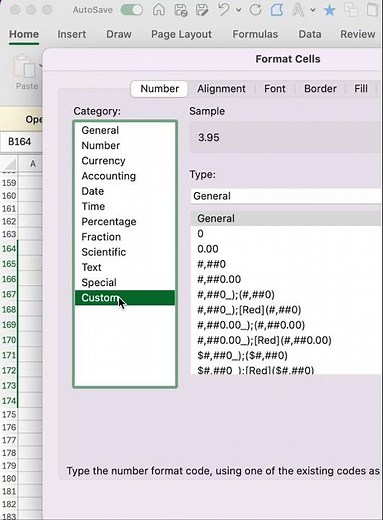This screenshot has width=383, height=520.
Task: Select the Date category
Action: point(125,191)
